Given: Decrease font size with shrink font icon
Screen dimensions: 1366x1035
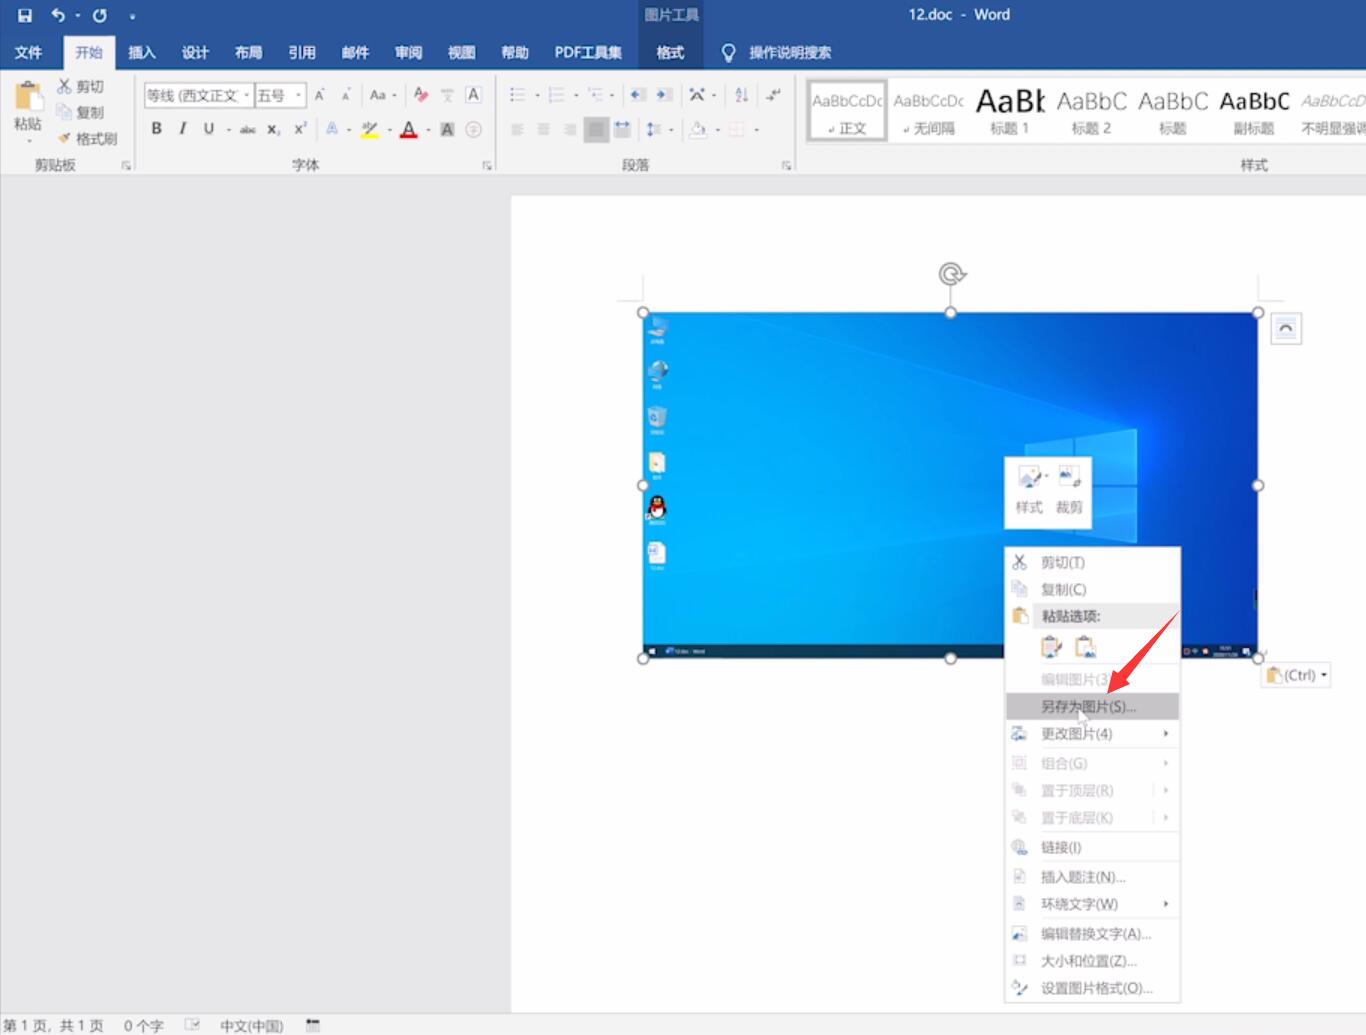Looking at the screenshot, I should pos(346,95).
